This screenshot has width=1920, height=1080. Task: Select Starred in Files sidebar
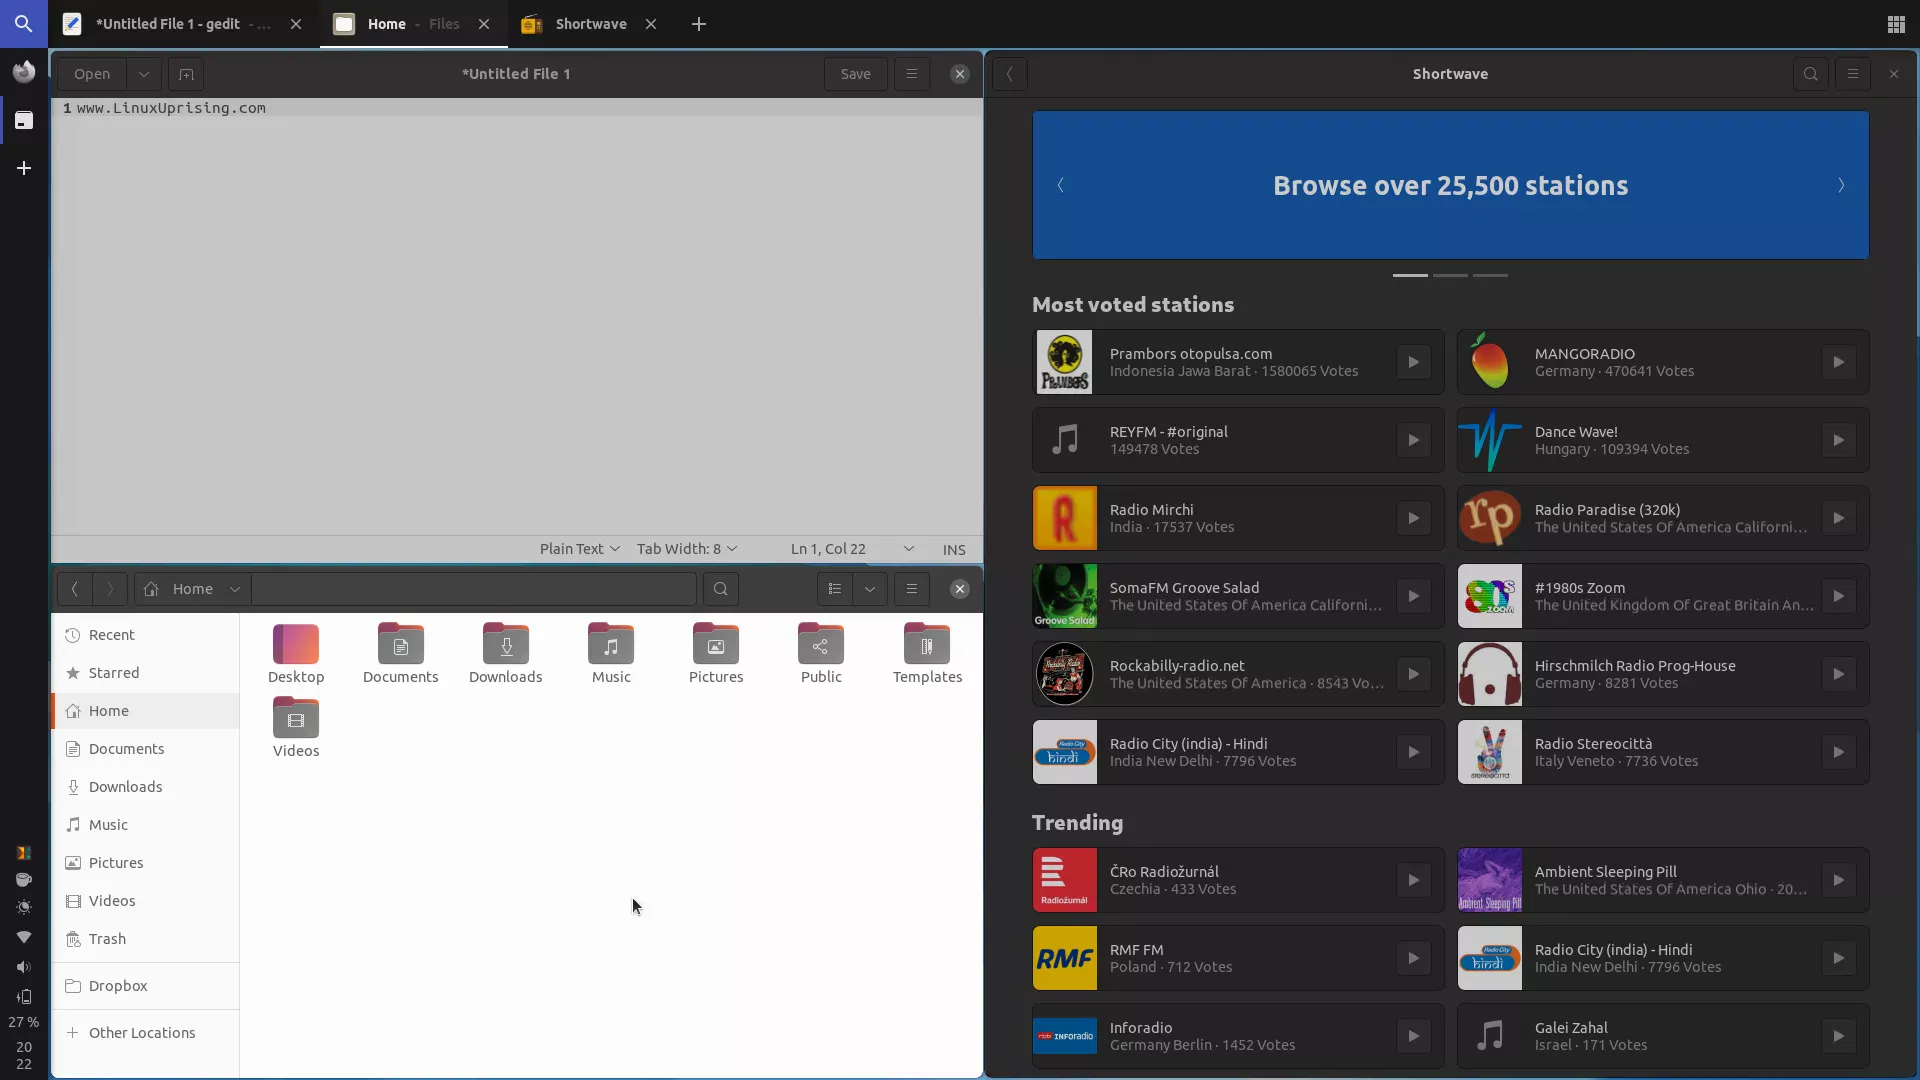[x=145, y=673]
